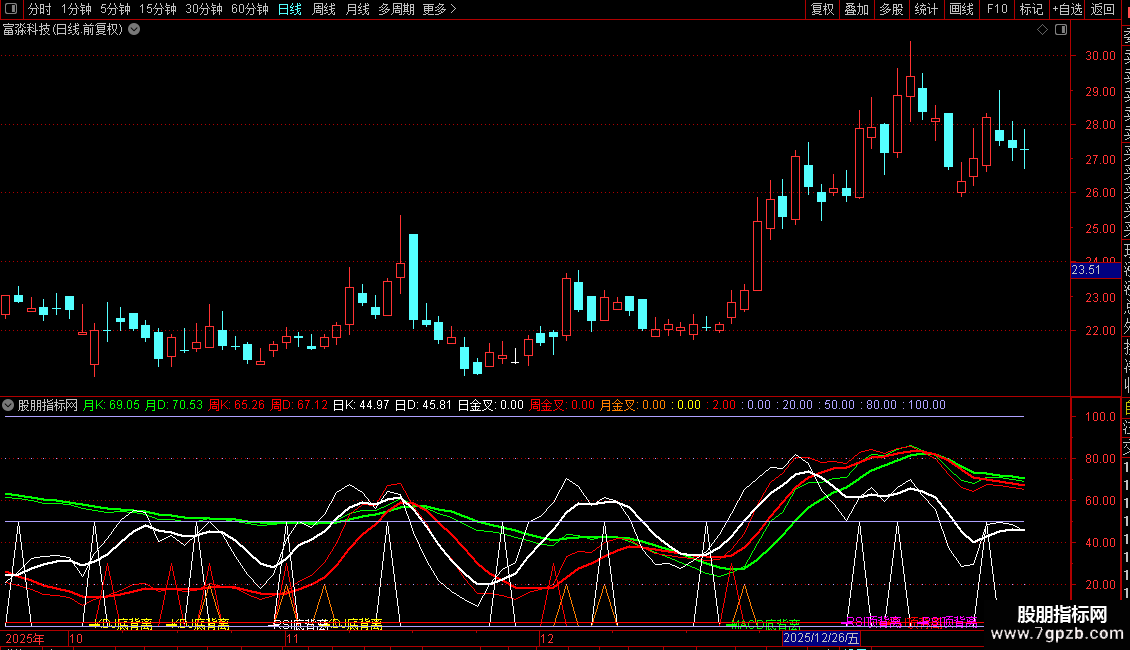The height and width of the screenshot is (650, 1130).
Task: Switch to 周线 weekly chart
Action: (x=324, y=9)
